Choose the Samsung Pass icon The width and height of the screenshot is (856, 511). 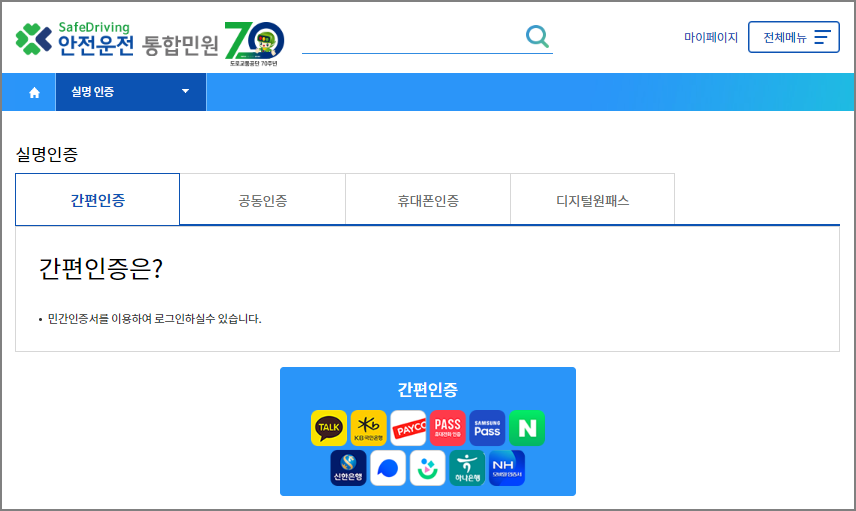click(x=488, y=428)
